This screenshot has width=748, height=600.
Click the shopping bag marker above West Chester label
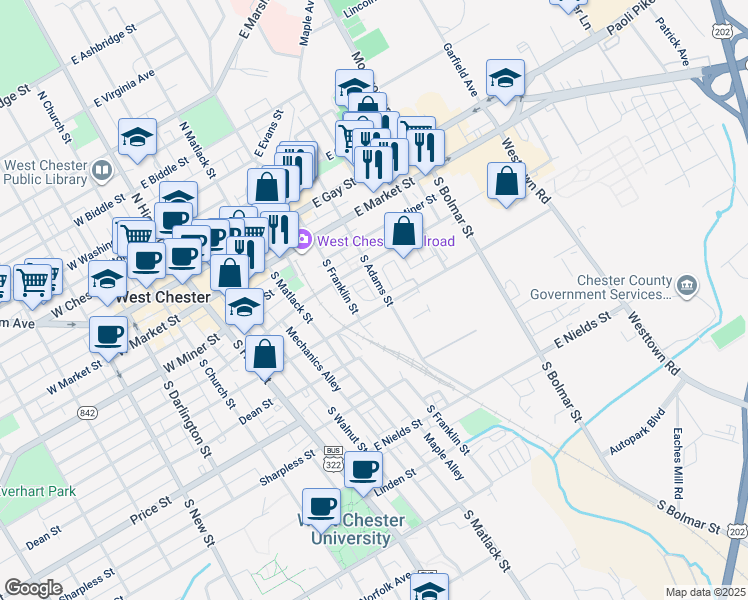229,275
